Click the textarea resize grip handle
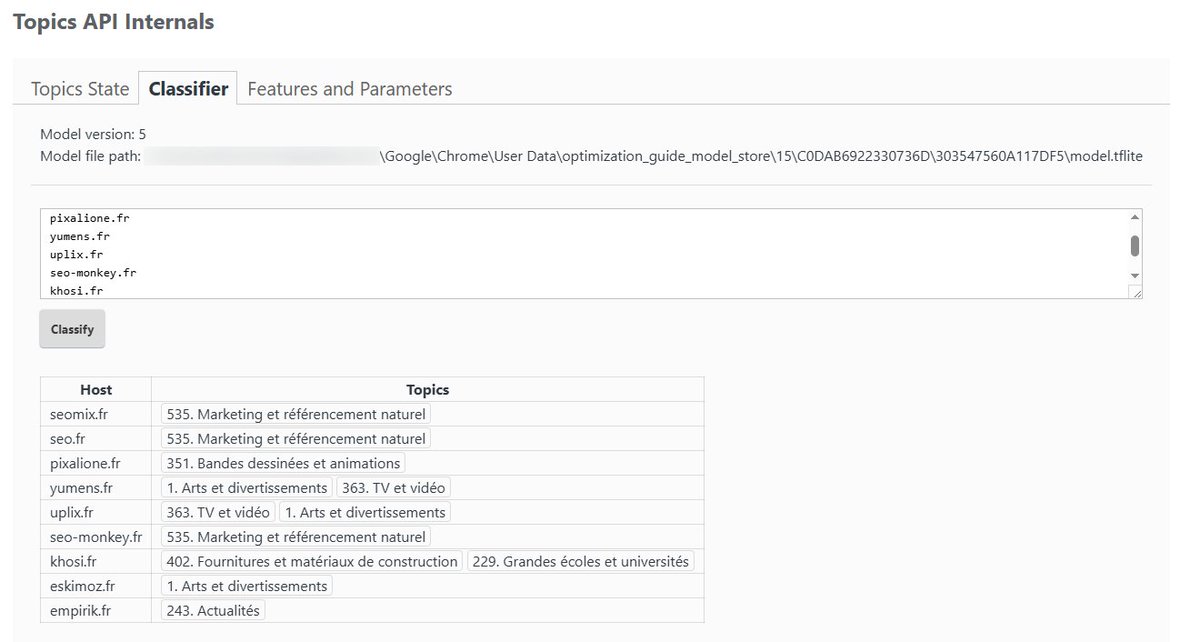The image size is (1200, 642). pos(1135,291)
